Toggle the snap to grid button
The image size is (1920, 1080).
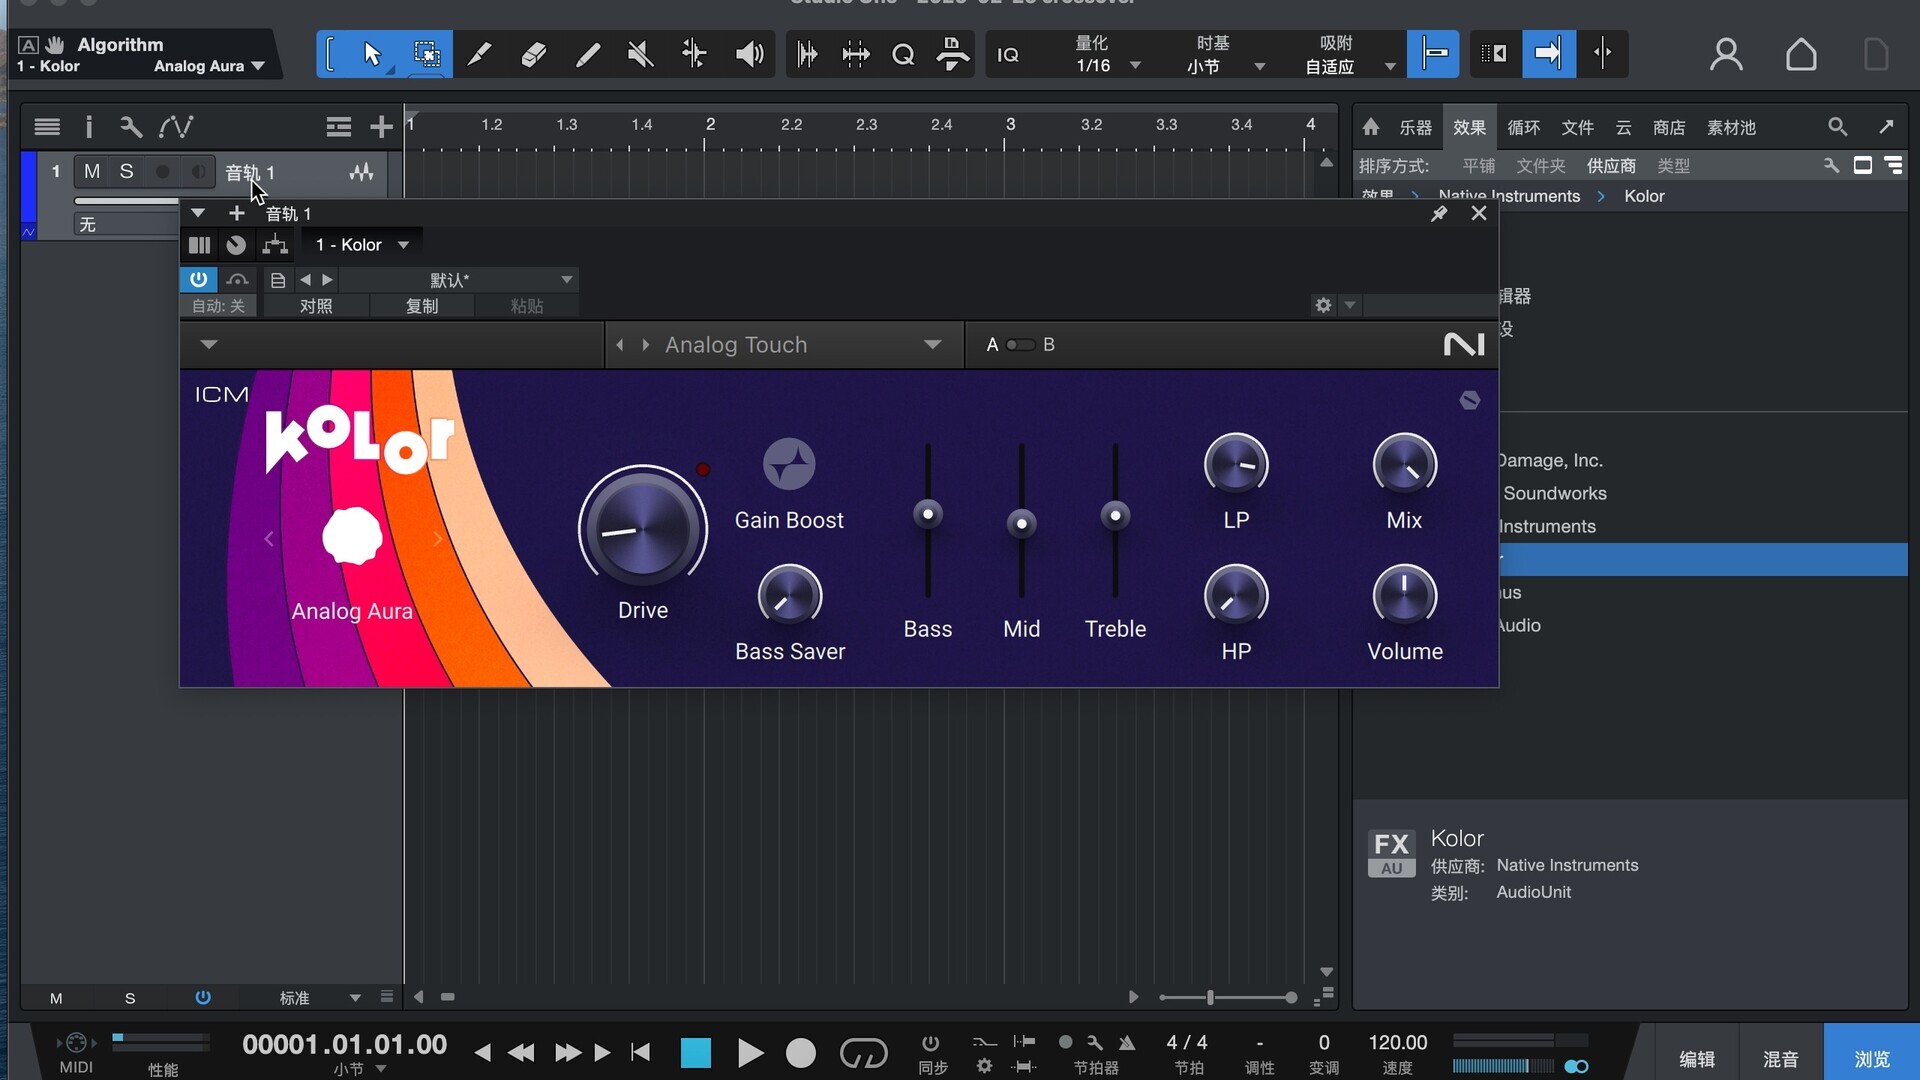[1434, 54]
